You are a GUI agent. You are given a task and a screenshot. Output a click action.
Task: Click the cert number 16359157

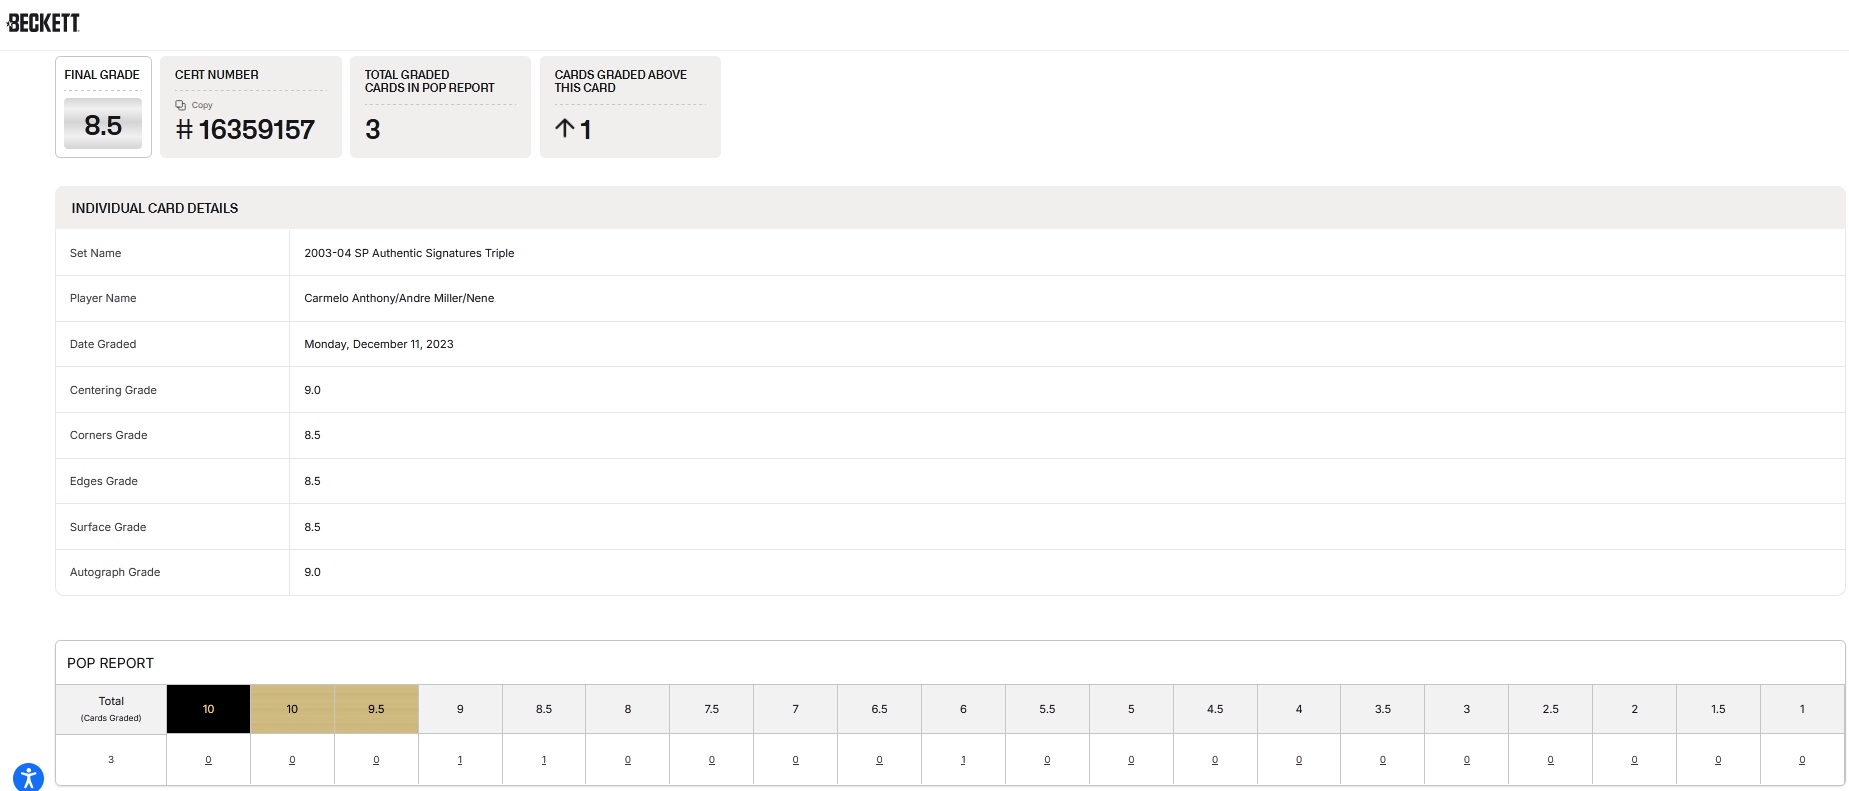pos(256,130)
